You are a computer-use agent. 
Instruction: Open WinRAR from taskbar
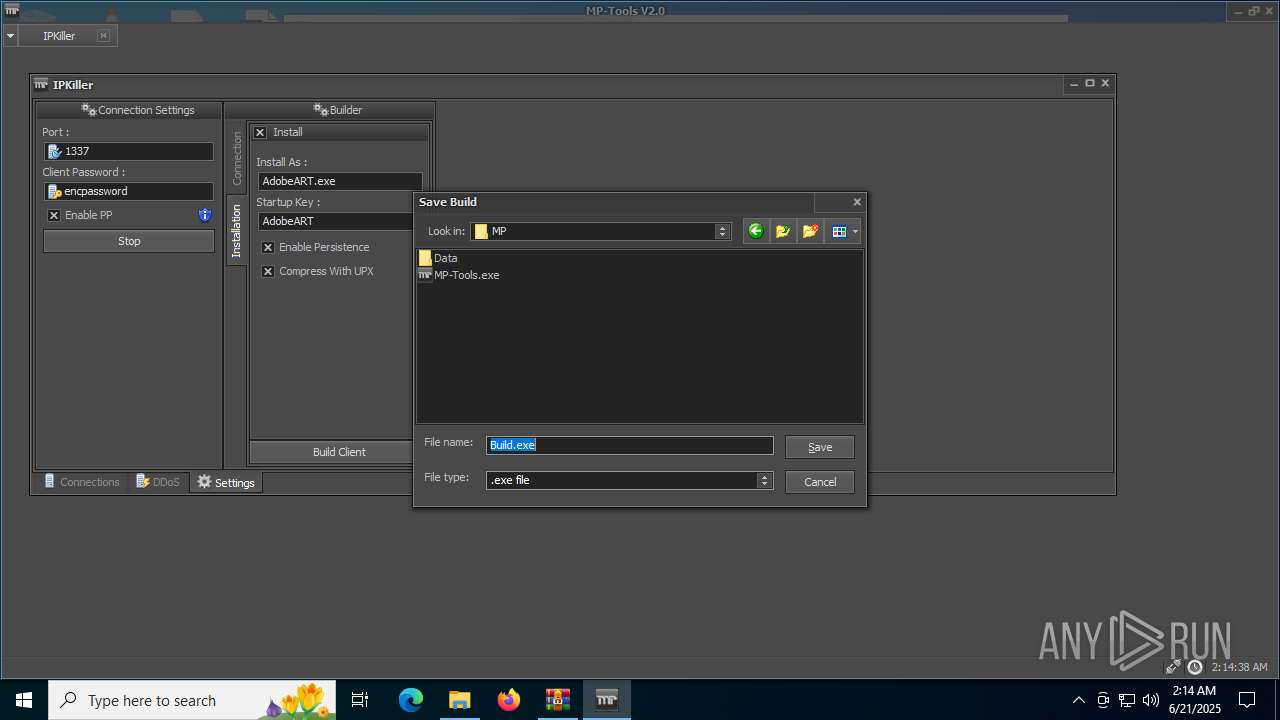(557, 700)
